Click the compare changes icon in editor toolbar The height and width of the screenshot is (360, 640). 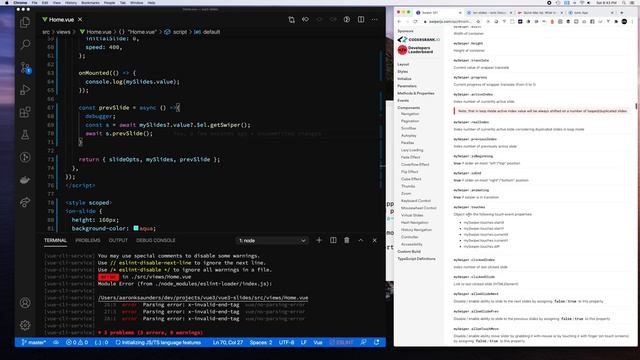pos(291,20)
